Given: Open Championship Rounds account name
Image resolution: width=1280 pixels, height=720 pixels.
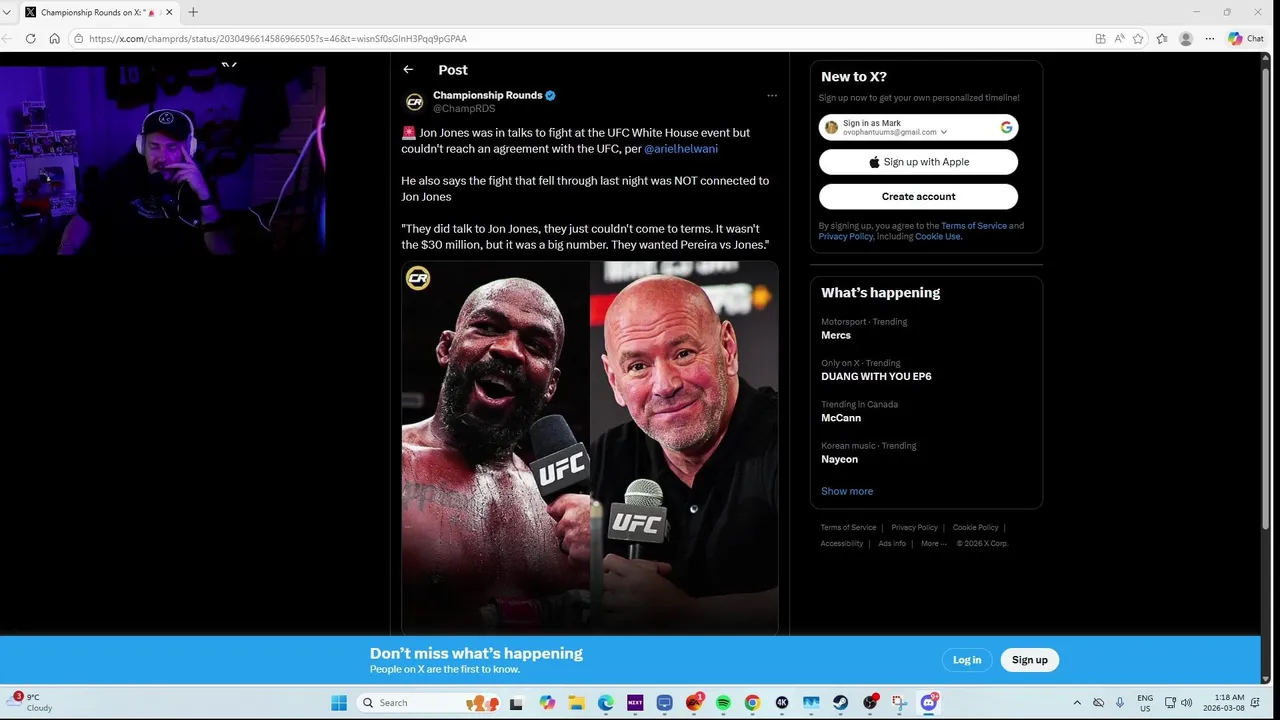Looking at the screenshot, I should click(488, 95).
